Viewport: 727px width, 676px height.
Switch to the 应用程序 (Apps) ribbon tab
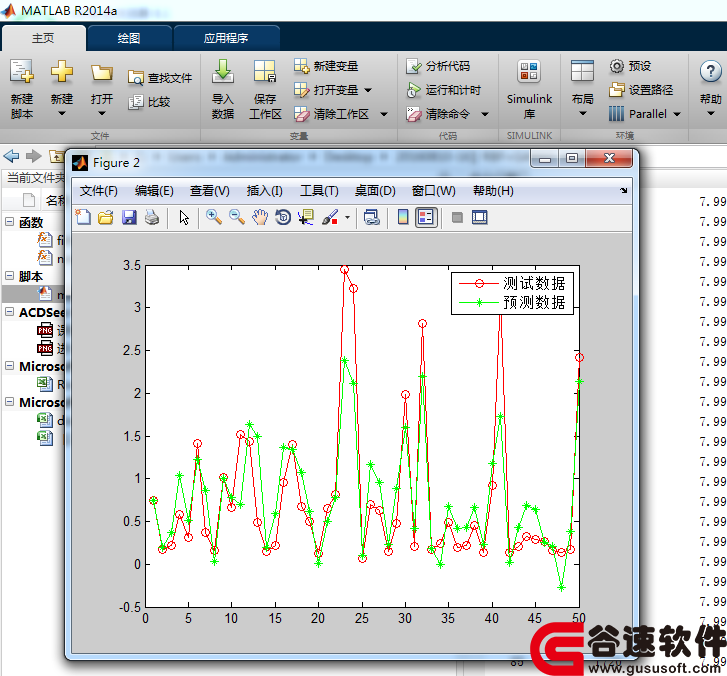tap(226, 38)
